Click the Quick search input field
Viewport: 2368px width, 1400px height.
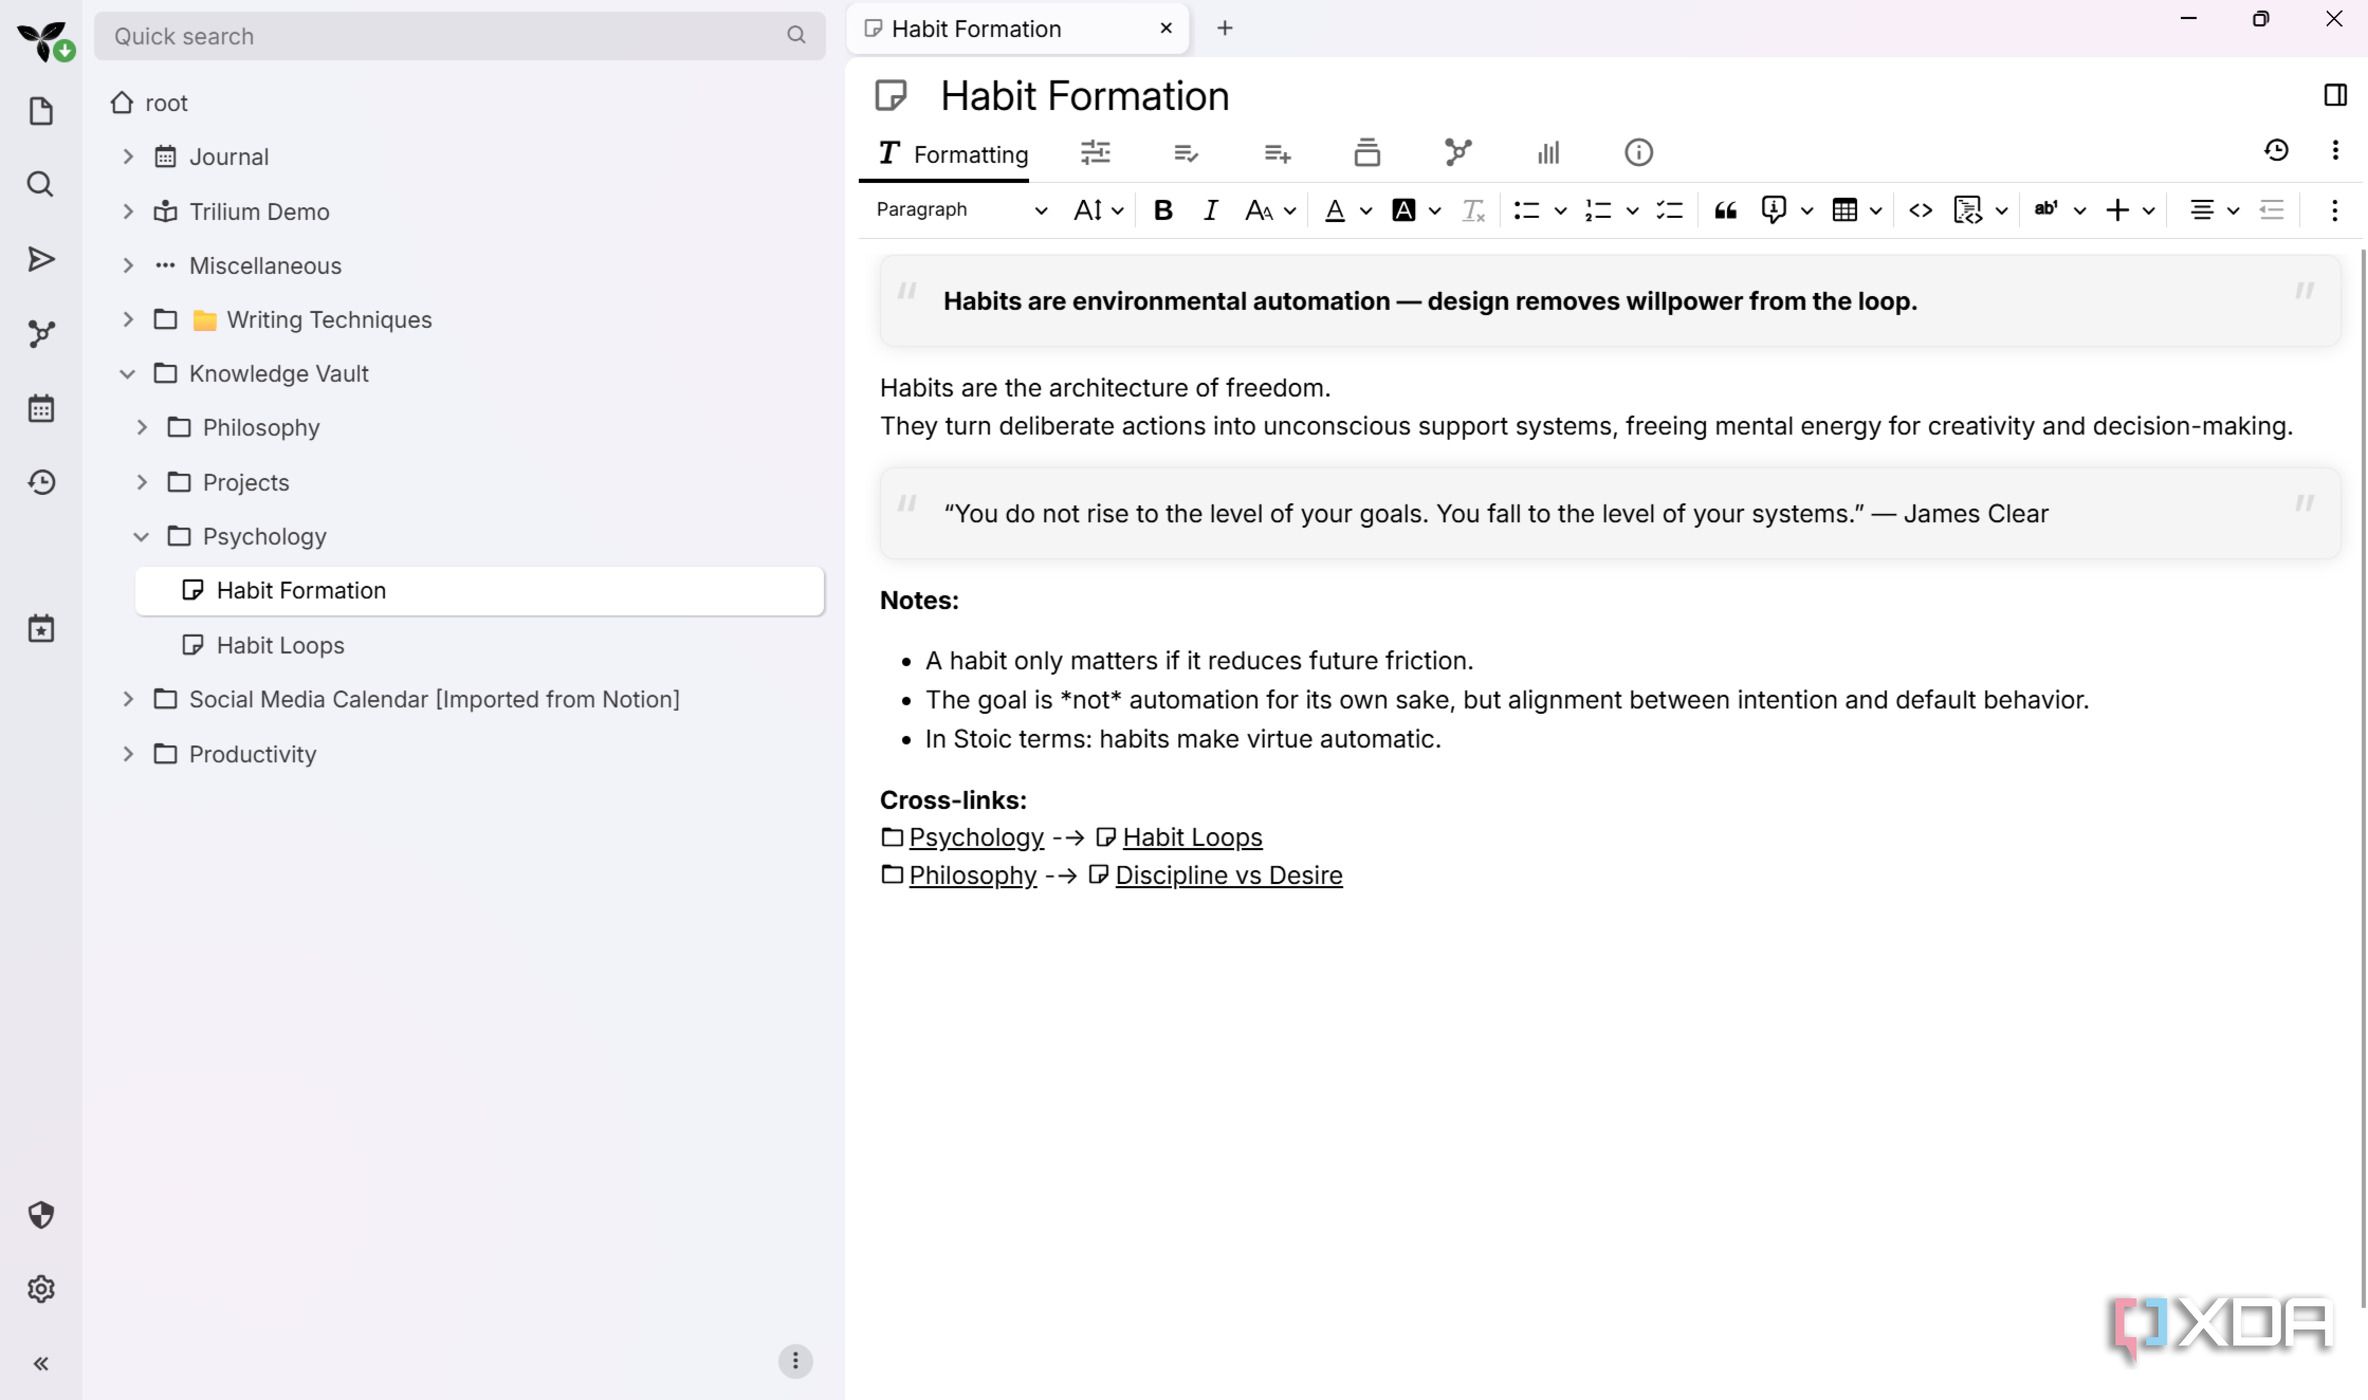point(459,36)
